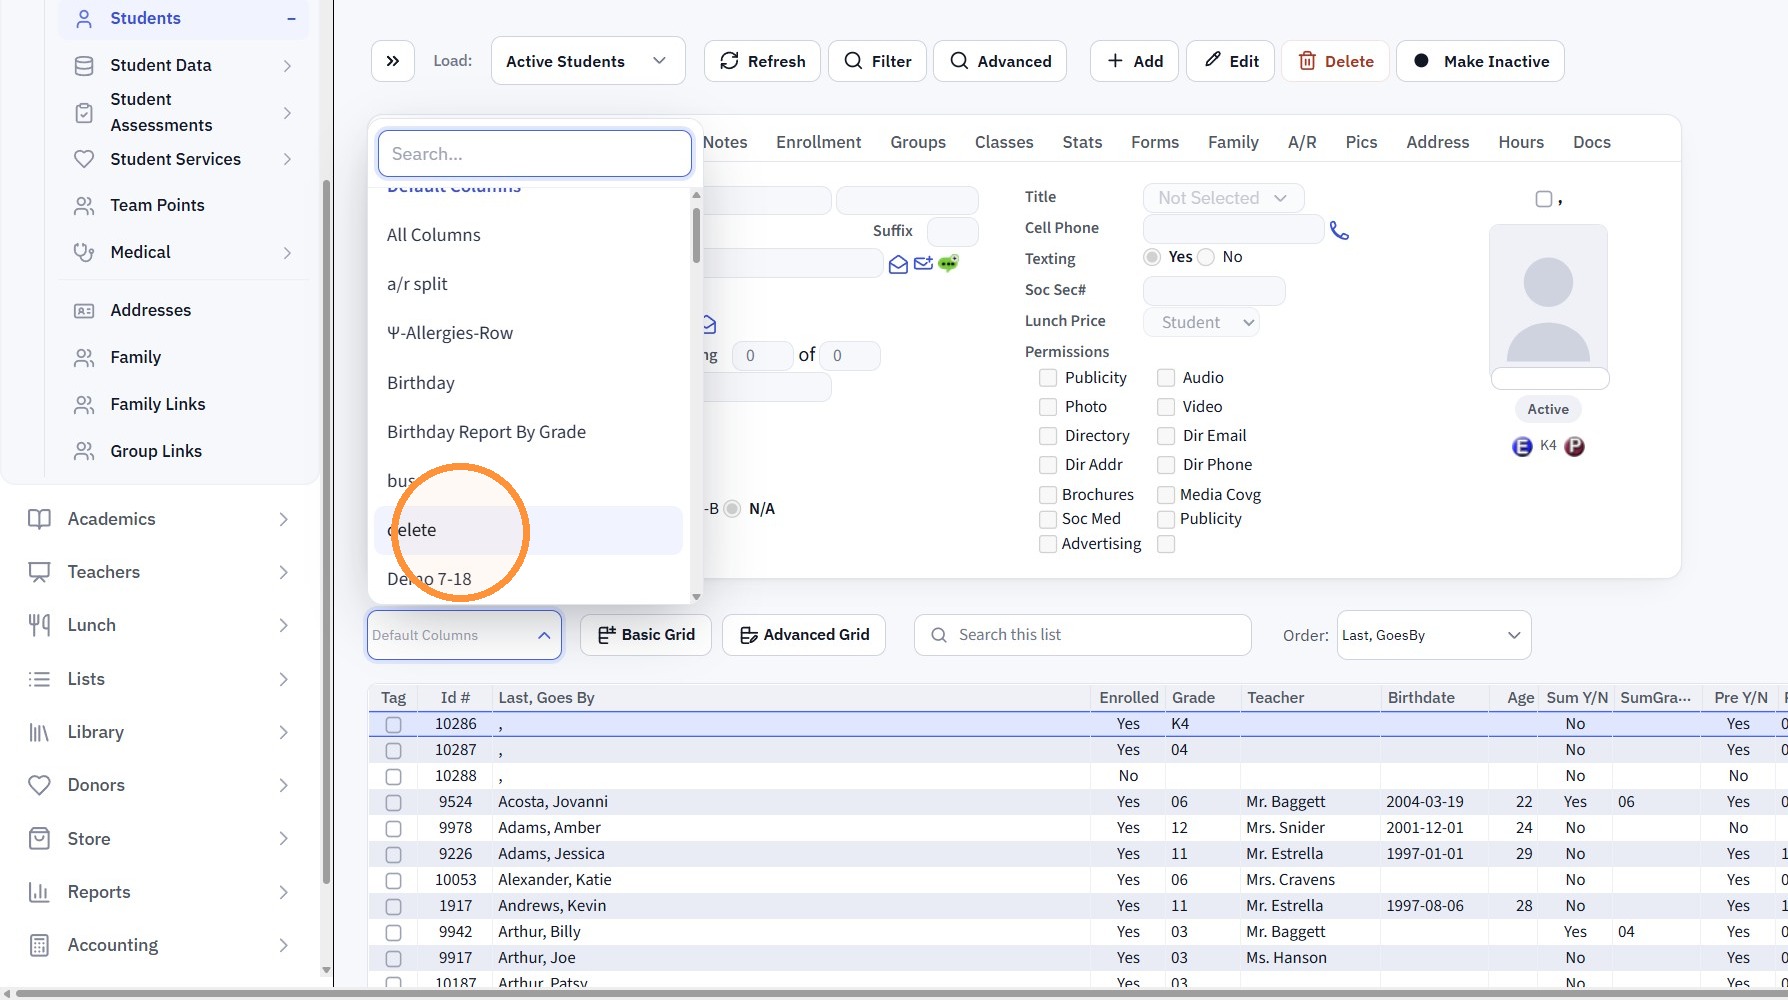Screen dimensions: 1788x1000
Task: Click the Family Links people icon
Action: [x=85, y=404]
